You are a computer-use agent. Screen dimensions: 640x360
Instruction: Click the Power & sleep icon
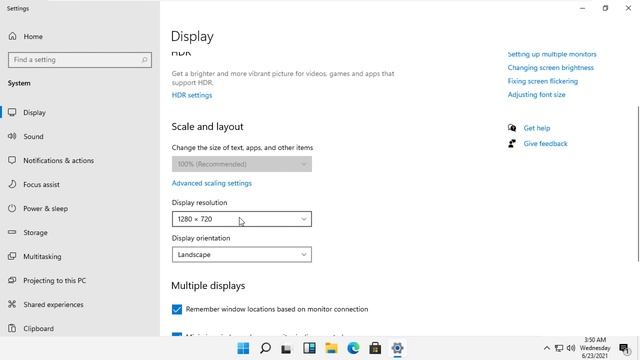tap(12, 208)
